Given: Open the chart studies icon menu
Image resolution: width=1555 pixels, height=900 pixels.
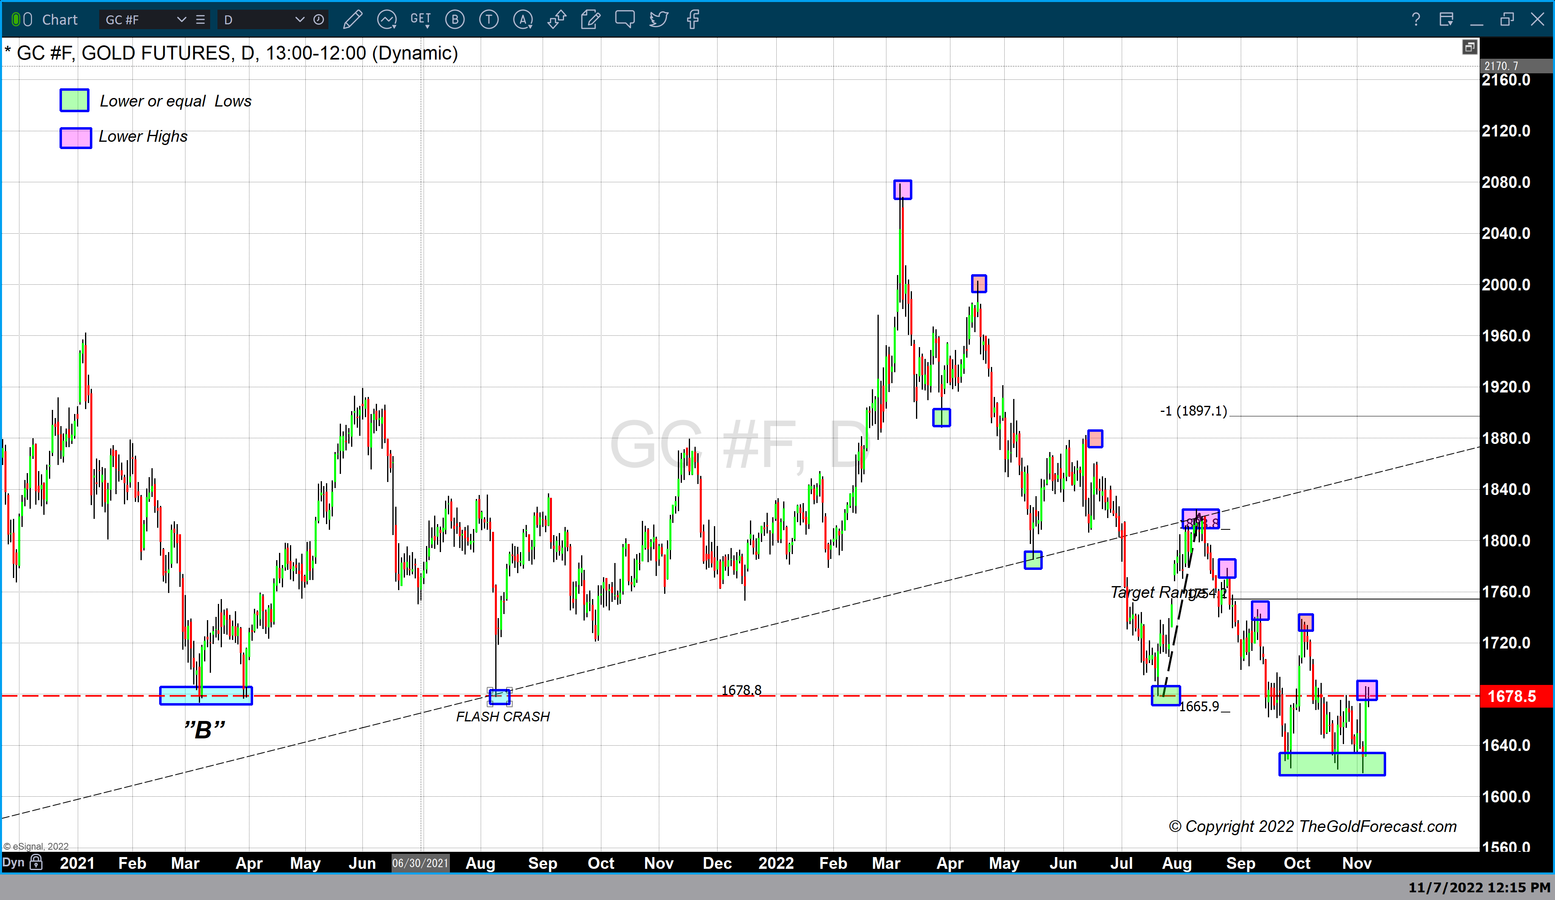Looking at the screenshot, I should point(387,19).
